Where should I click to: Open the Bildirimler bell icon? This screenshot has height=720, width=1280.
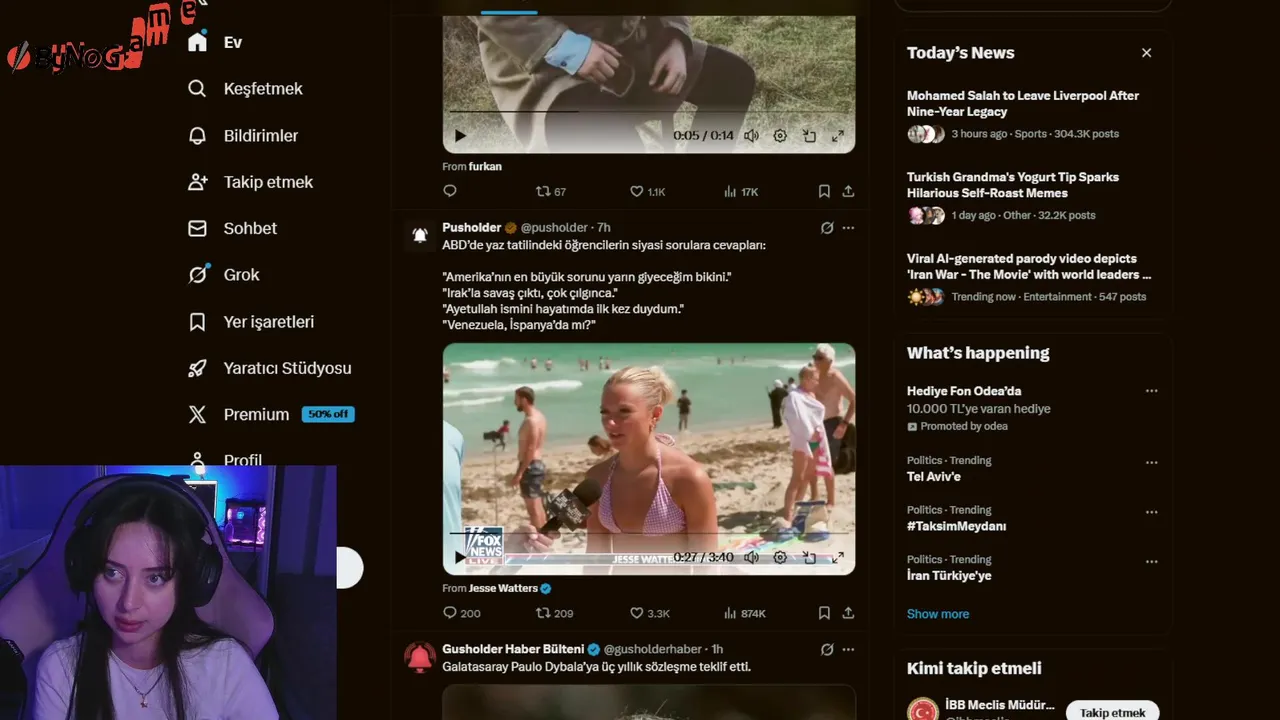tap(197, 136)
